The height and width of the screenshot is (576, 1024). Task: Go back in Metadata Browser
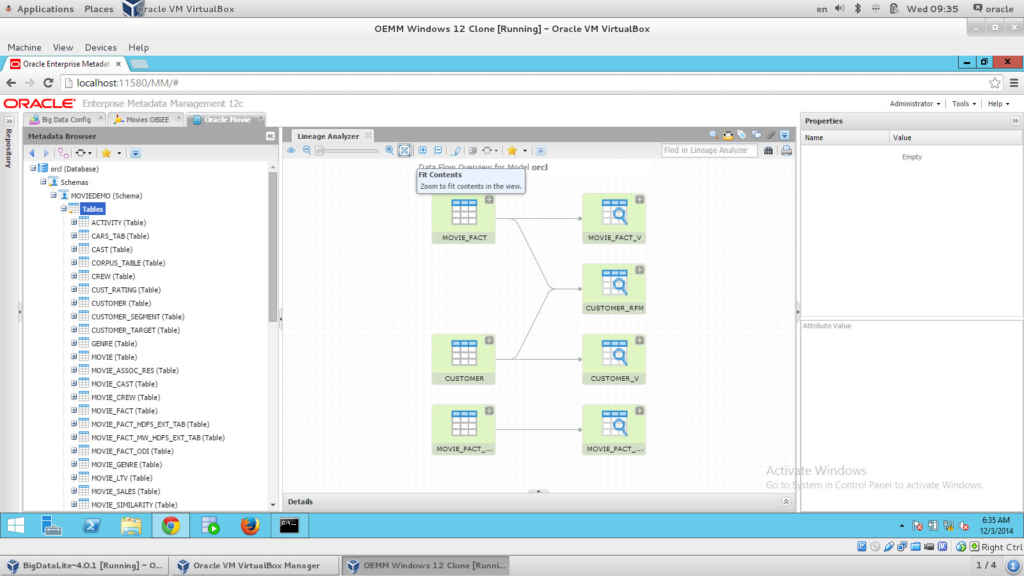pyautogui.click(x=32, y=153)
